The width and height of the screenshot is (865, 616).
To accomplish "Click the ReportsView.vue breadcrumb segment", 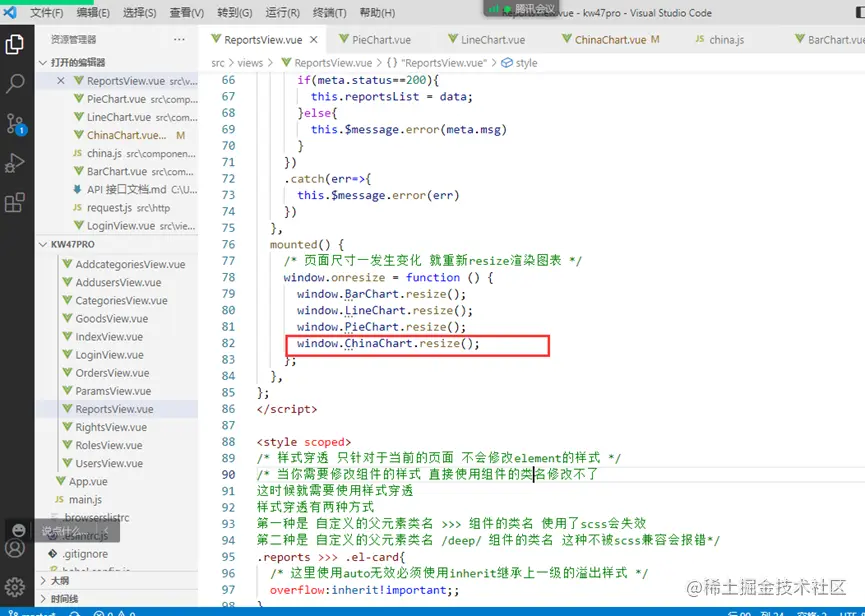I will (x=327, y=63).
